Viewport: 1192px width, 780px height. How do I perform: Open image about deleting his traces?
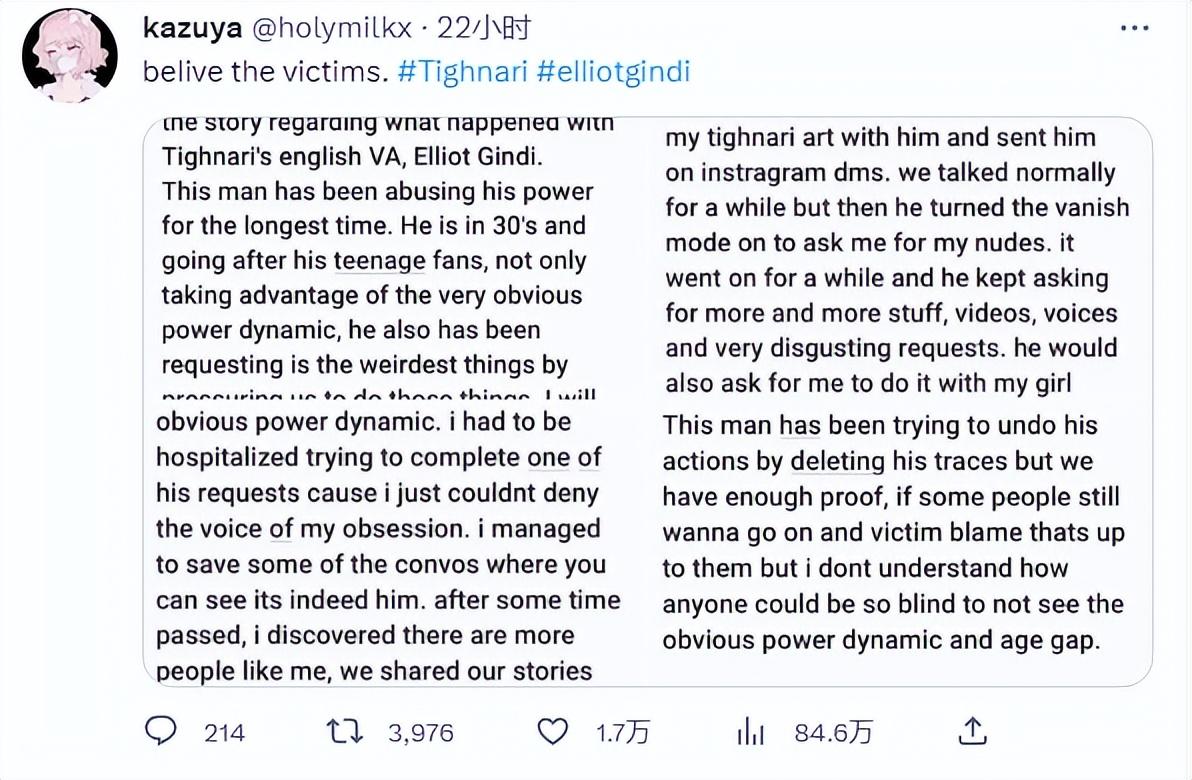[898, 544]
